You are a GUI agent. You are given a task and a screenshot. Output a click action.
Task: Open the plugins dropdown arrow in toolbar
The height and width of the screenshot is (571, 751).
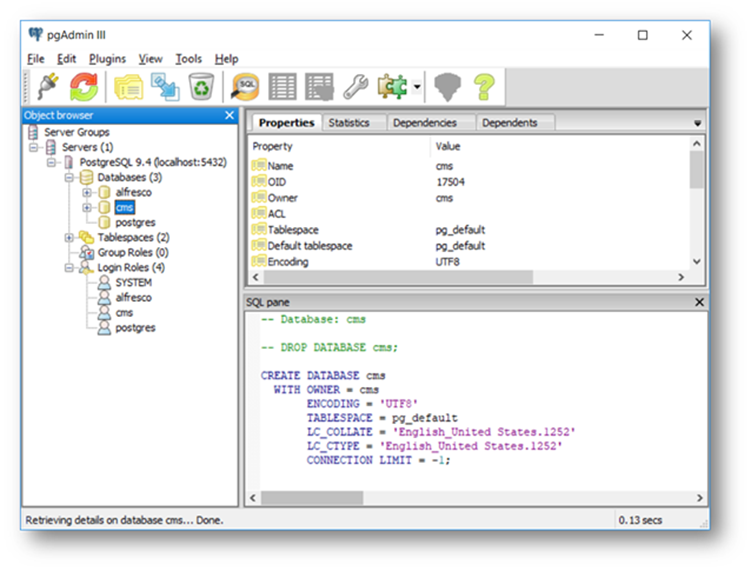417,88
